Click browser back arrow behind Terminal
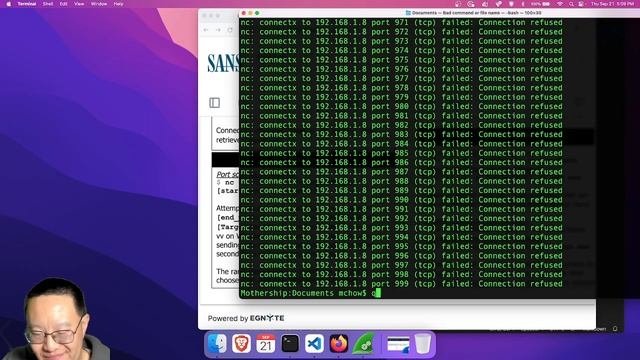Screen dimensions: 640x360 [206, 30]
